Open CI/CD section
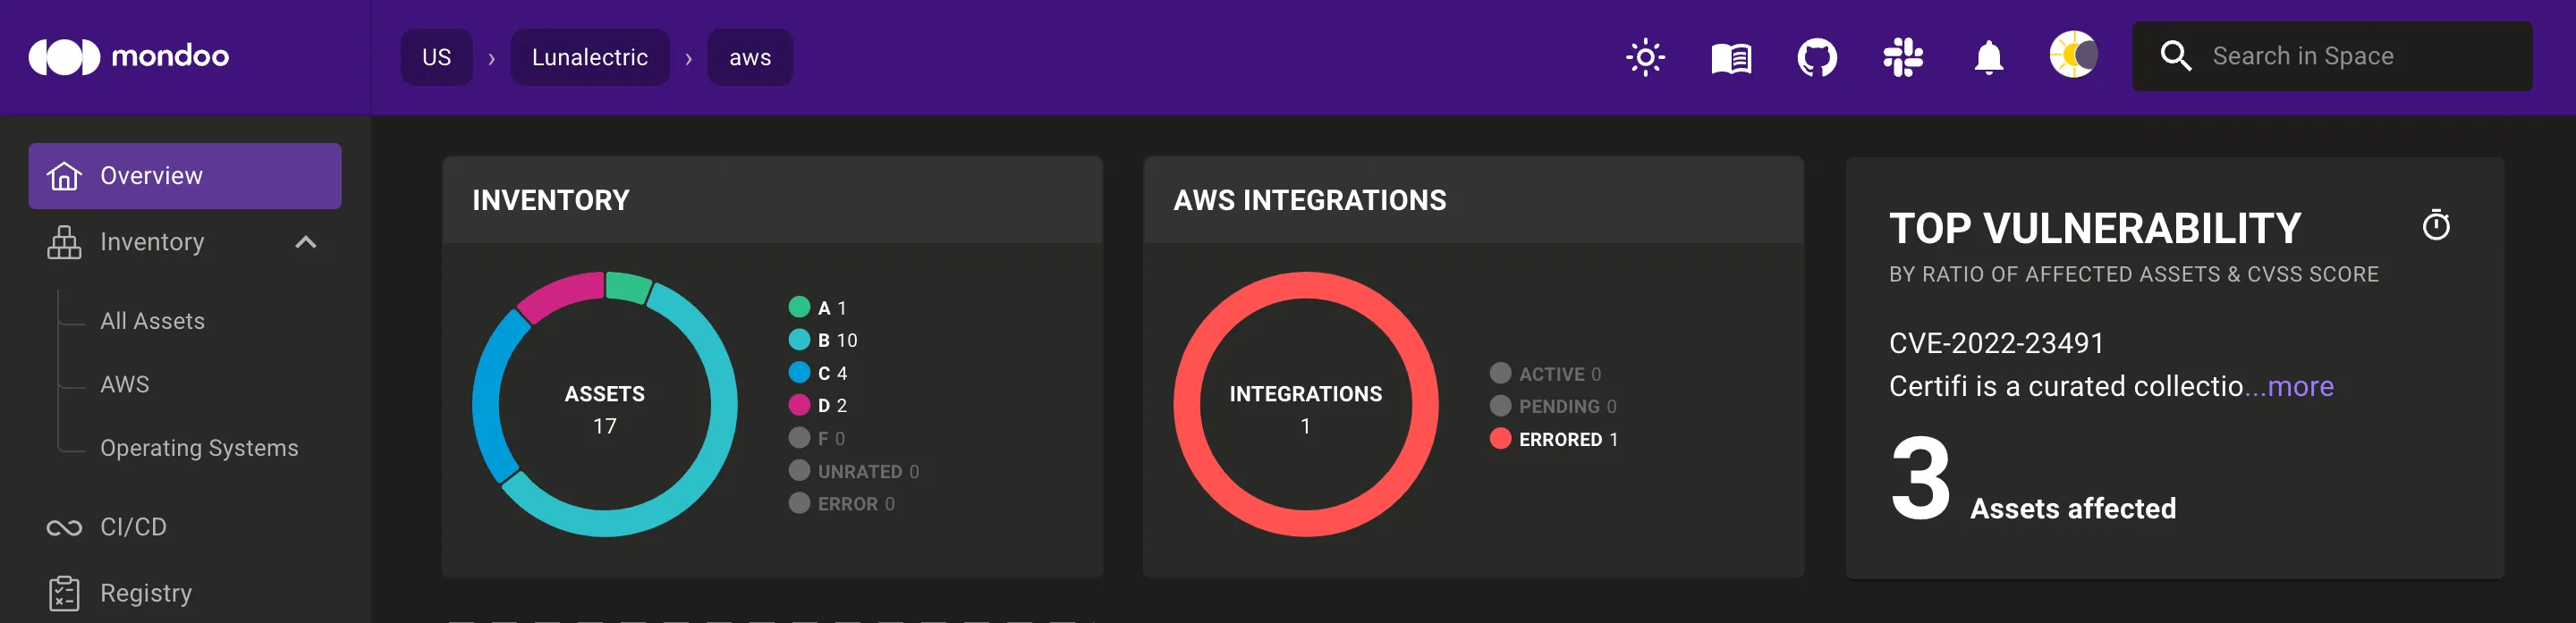This screenshot has height=623, width=2576. (x=133, y=527)
